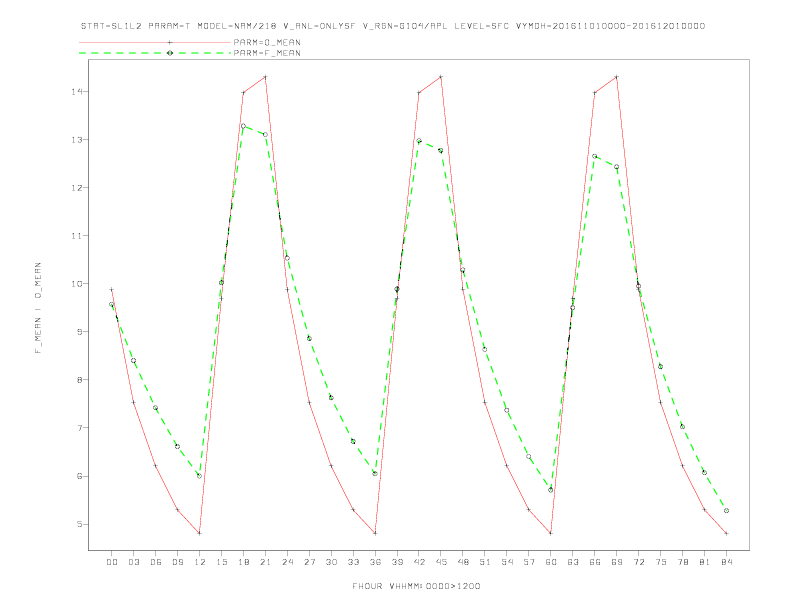Click x-axis tick label 51
792x612 pixels.
485,562
